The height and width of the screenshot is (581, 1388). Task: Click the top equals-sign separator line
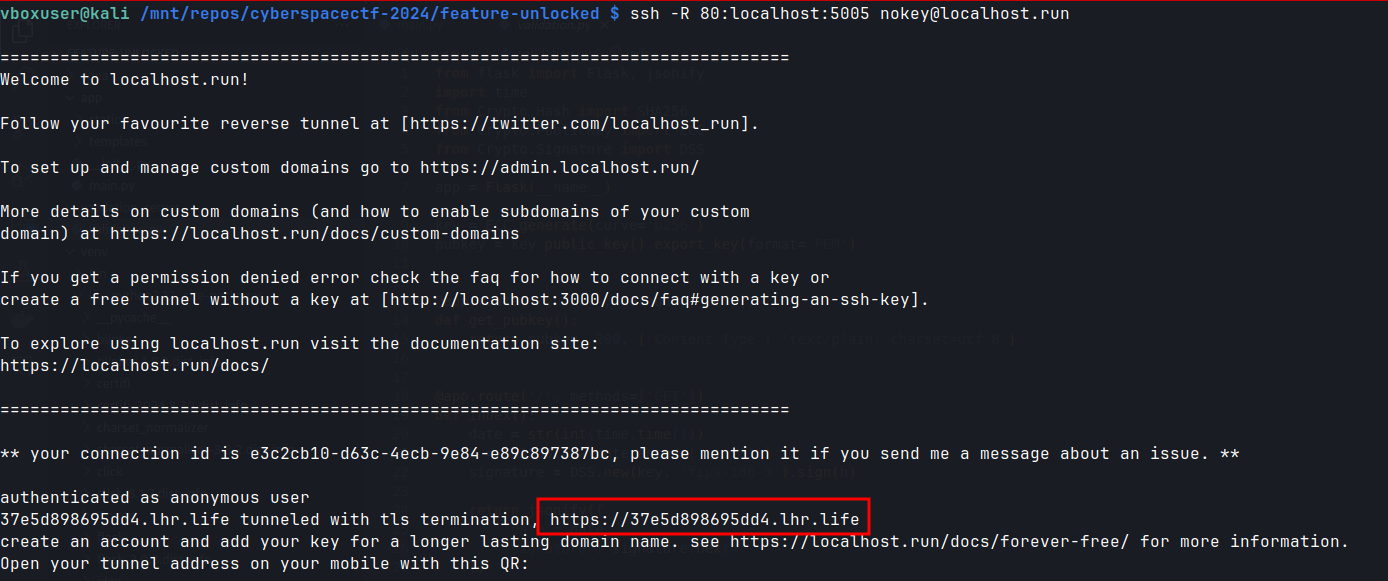[394, 58]
